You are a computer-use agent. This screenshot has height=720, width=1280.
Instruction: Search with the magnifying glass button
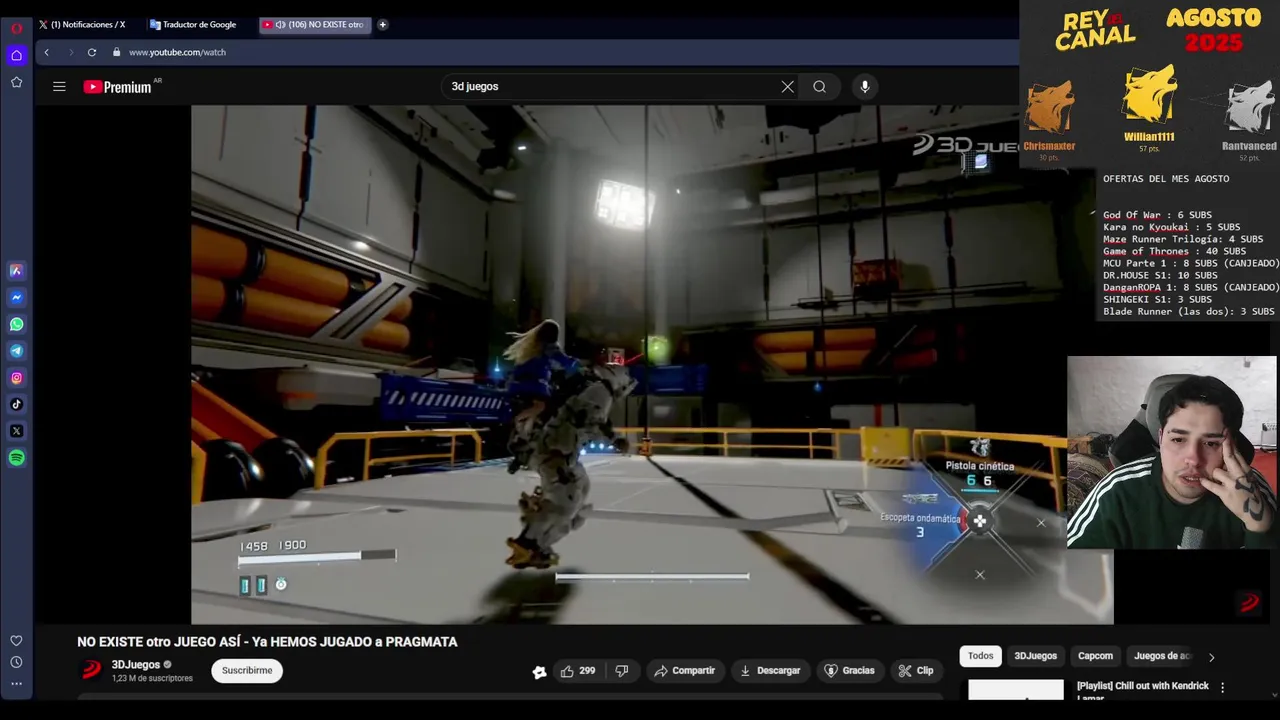click(x=819, y=87)
